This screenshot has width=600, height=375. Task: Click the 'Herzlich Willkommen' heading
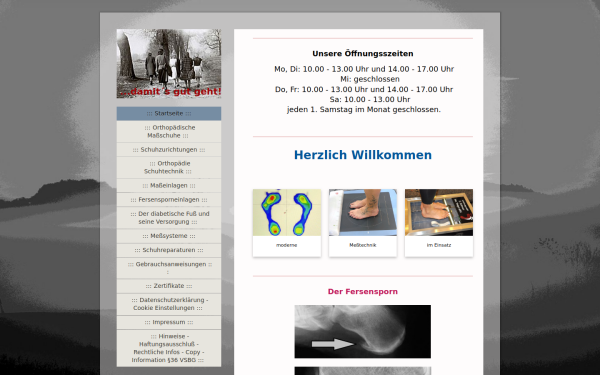point(363,155)
